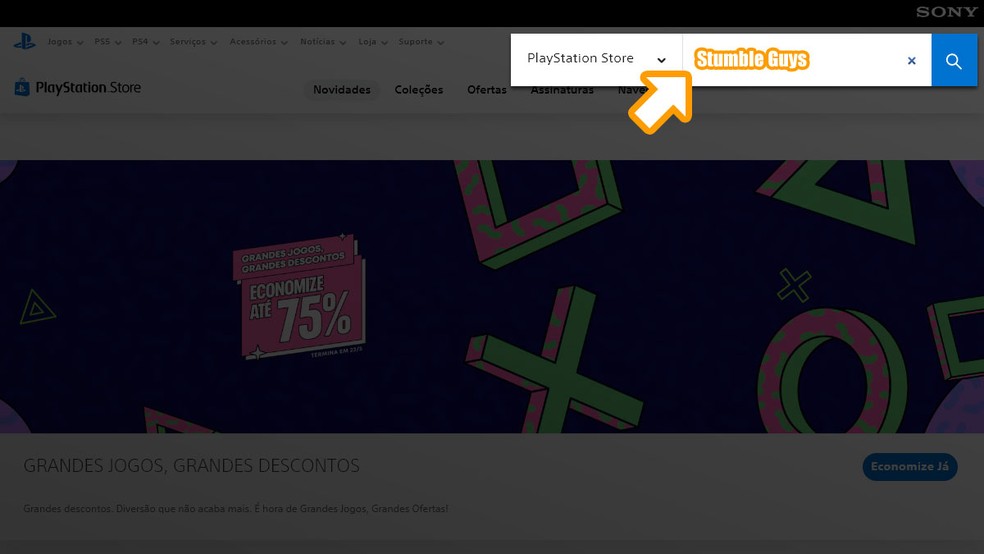Expand the Loja menu
Screen dimensions: 984x554
(373, 42)
